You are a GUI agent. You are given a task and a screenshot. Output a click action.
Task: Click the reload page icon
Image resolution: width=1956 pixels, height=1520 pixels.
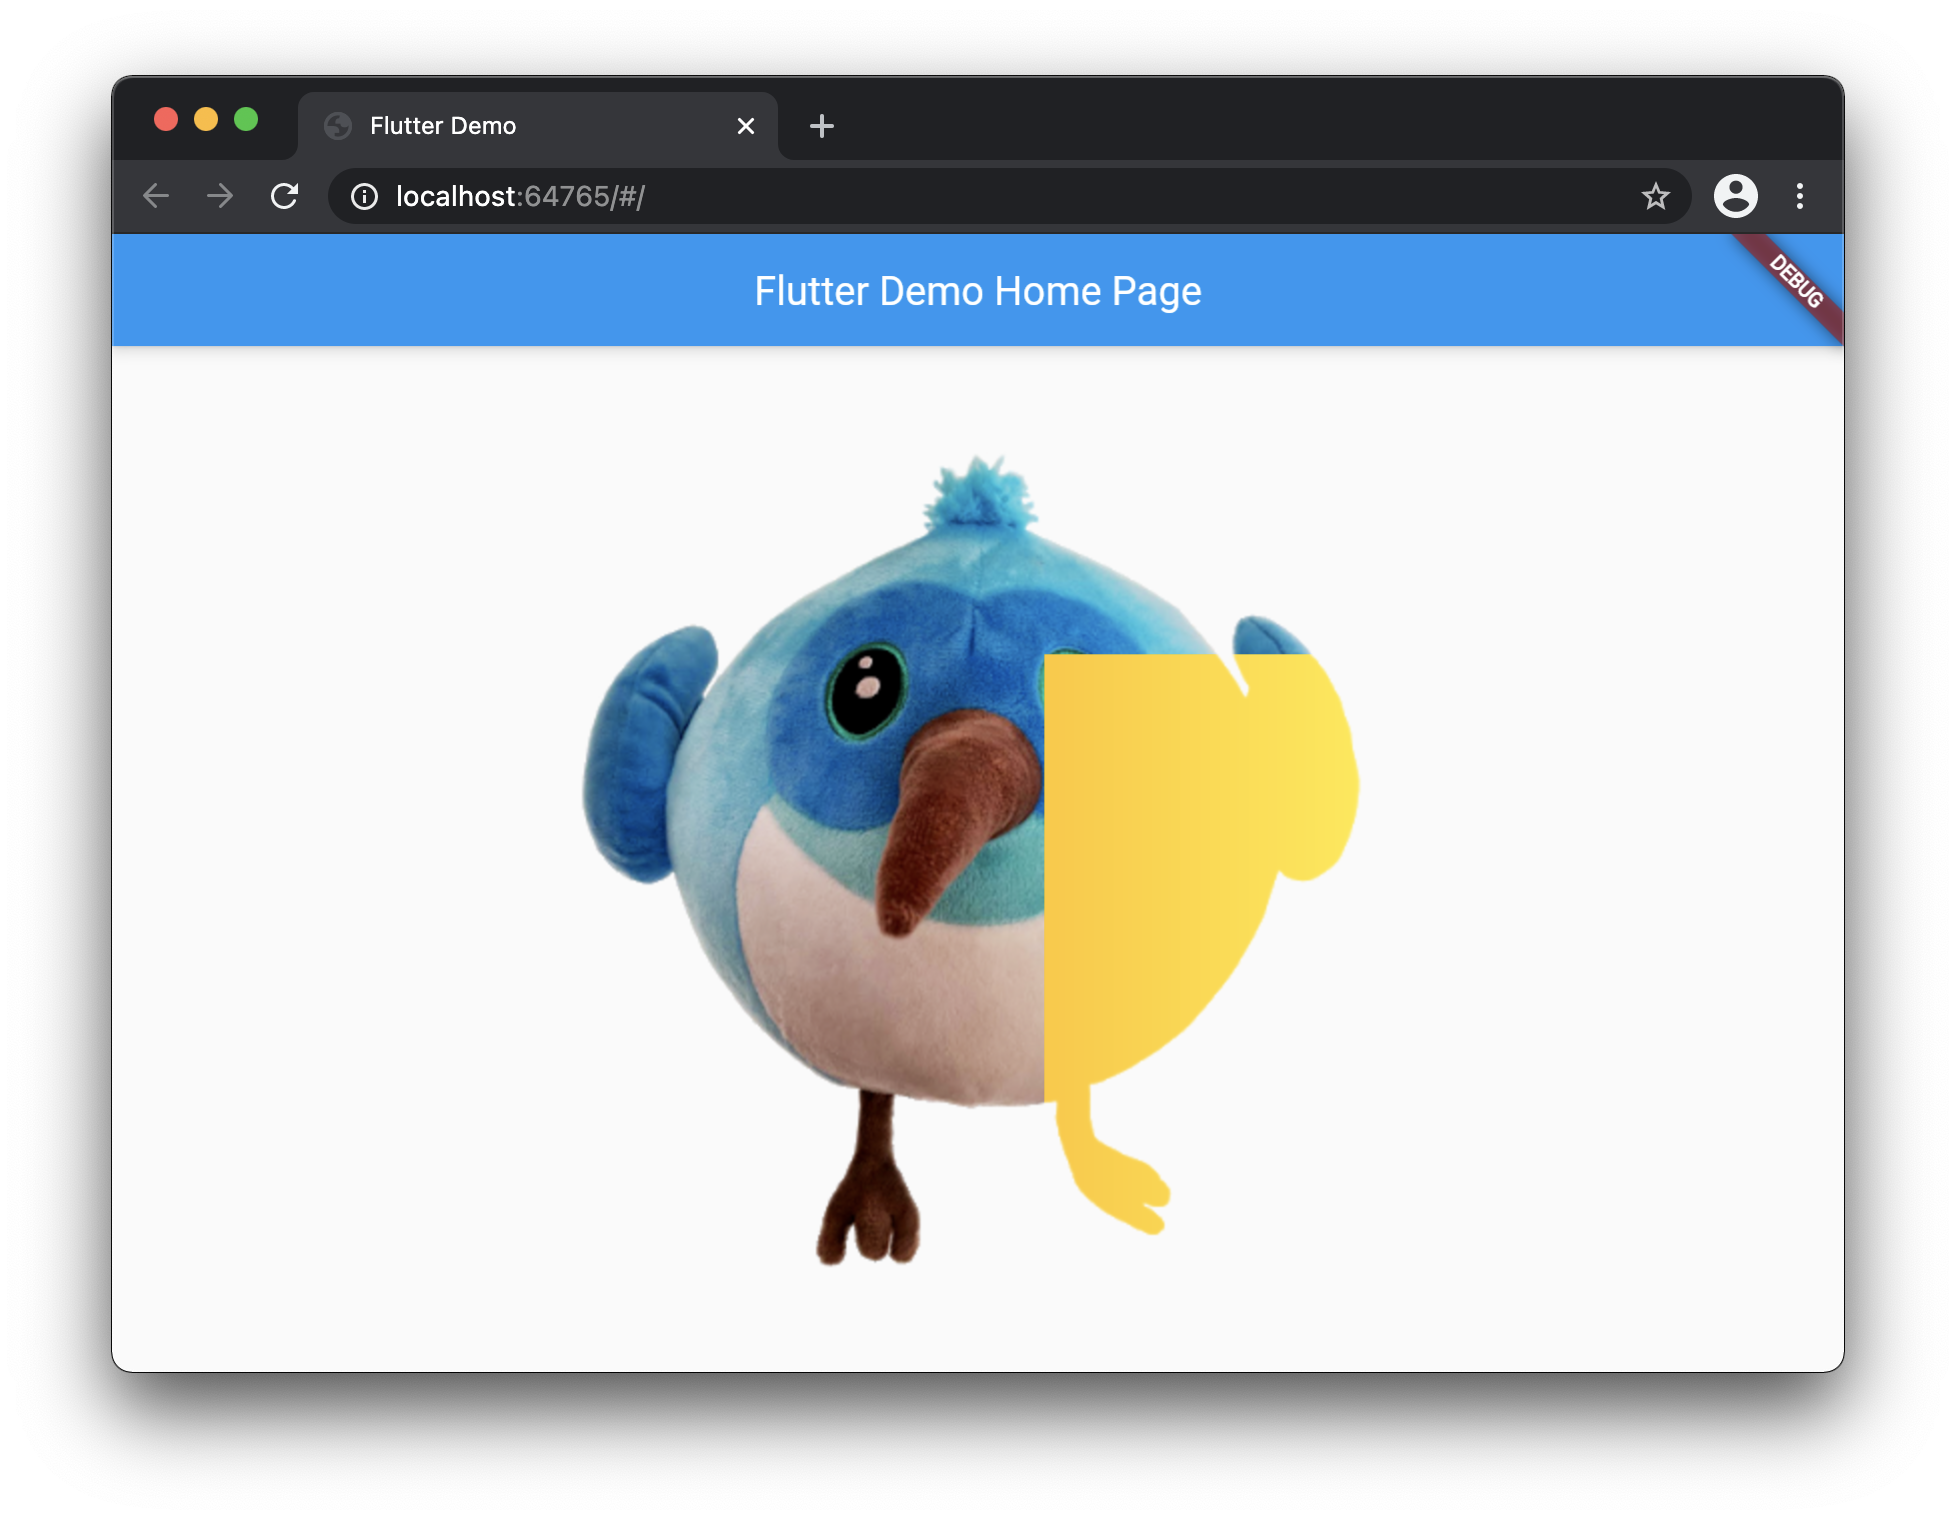click(285, 196)
